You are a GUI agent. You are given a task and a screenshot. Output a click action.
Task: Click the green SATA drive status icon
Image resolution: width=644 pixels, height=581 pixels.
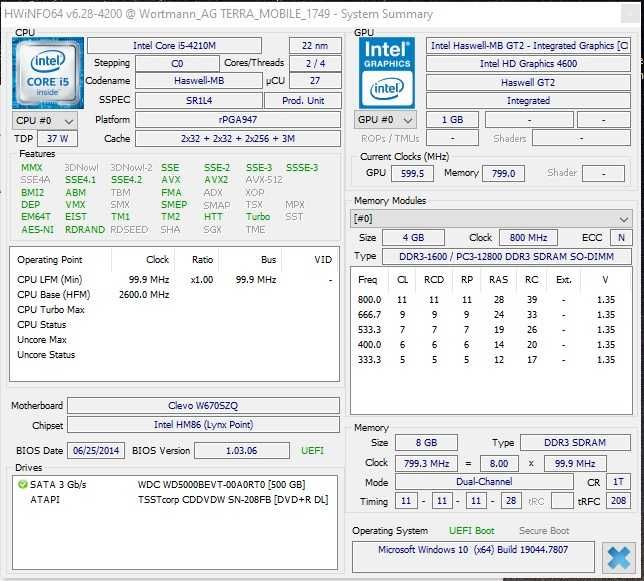pos(22,485)
